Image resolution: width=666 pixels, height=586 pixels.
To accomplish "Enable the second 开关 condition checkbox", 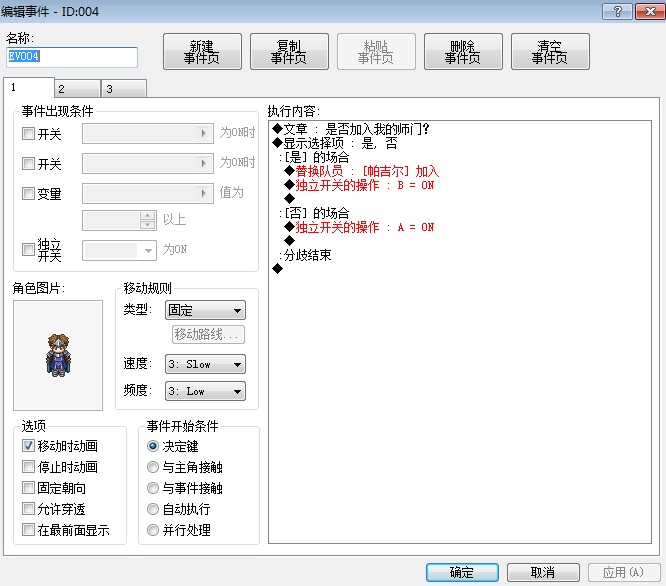I will pyautogui.click(x=28, y=163).
